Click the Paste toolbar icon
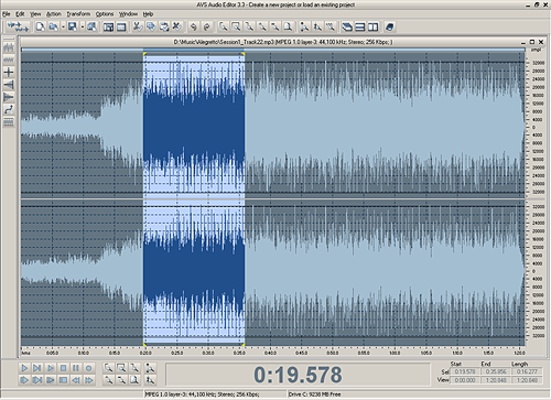This screenshot has height=400, width=551. pyautogui.click(x=164, y=27)
